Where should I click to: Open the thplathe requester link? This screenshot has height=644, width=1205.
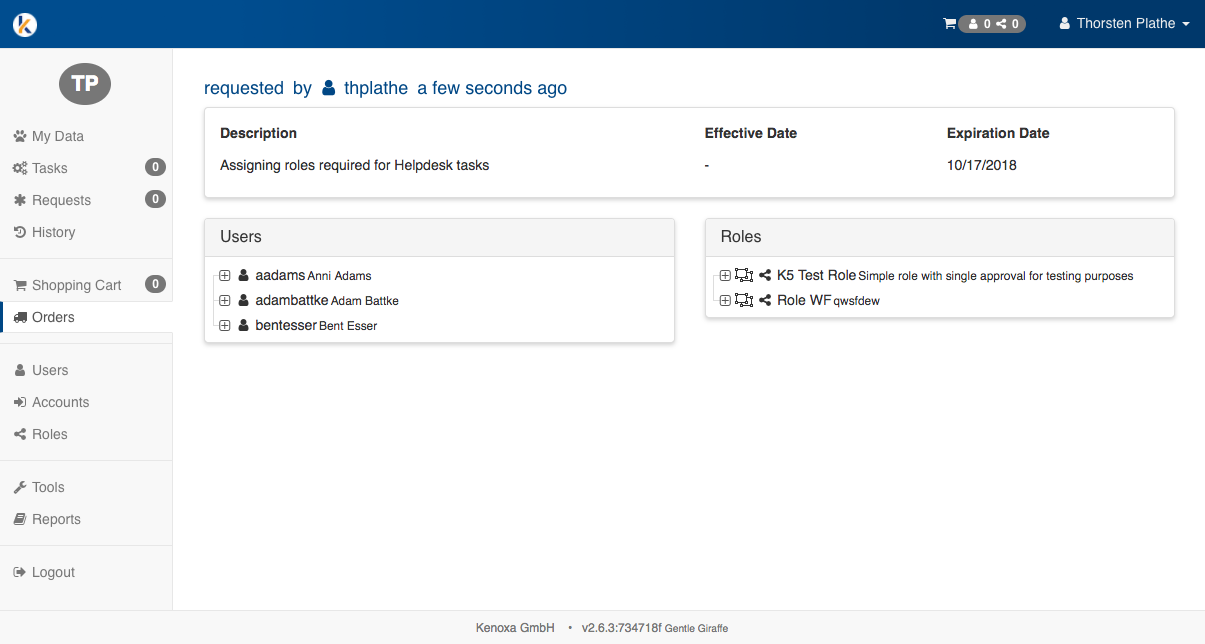[375, 88]
